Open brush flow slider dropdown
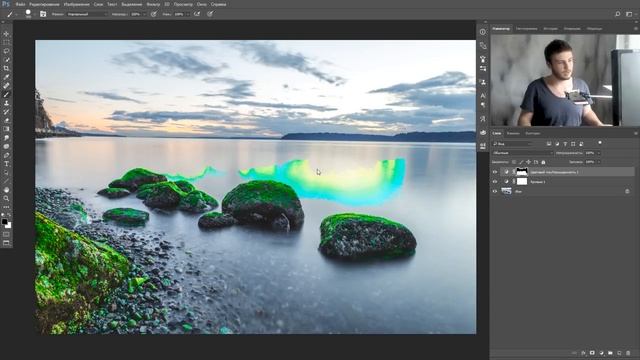The image size is (640, 360). click(188, 14)
